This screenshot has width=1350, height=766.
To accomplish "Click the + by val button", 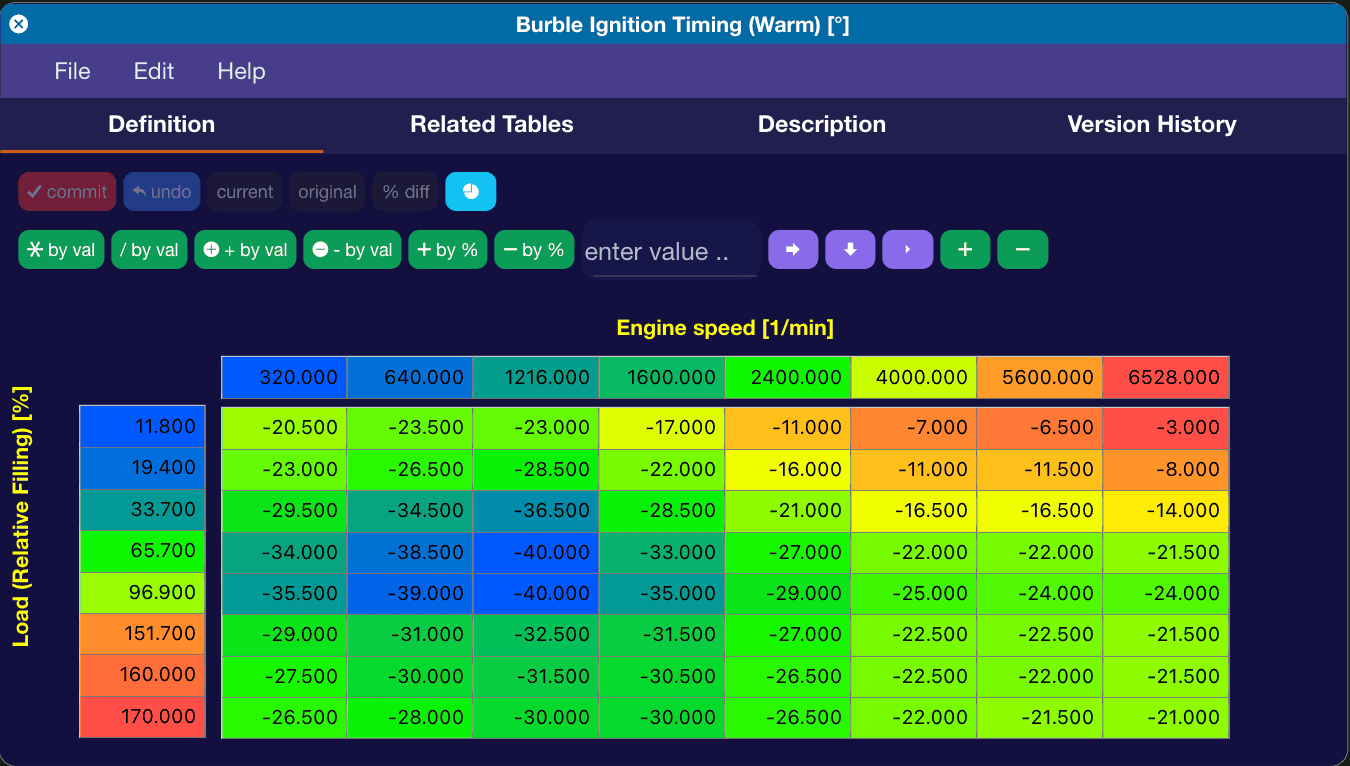I will point(245,250).
